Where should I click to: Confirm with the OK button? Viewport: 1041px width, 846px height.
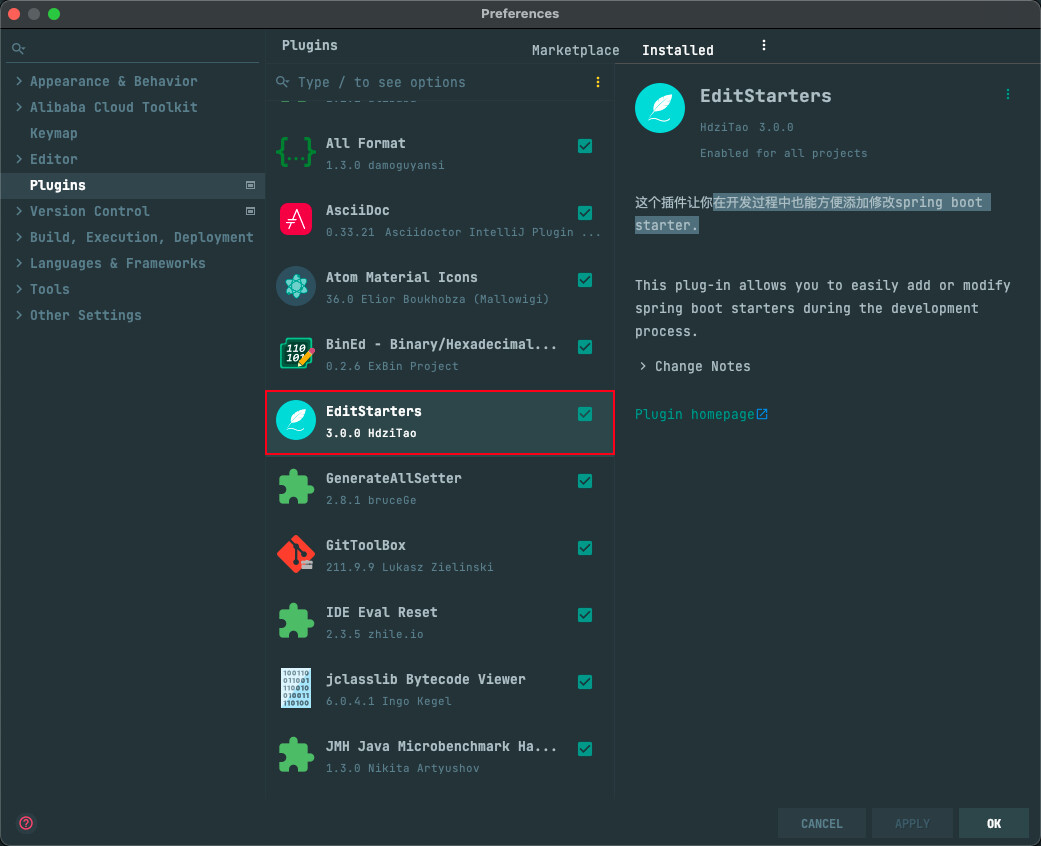click(994, 823)
